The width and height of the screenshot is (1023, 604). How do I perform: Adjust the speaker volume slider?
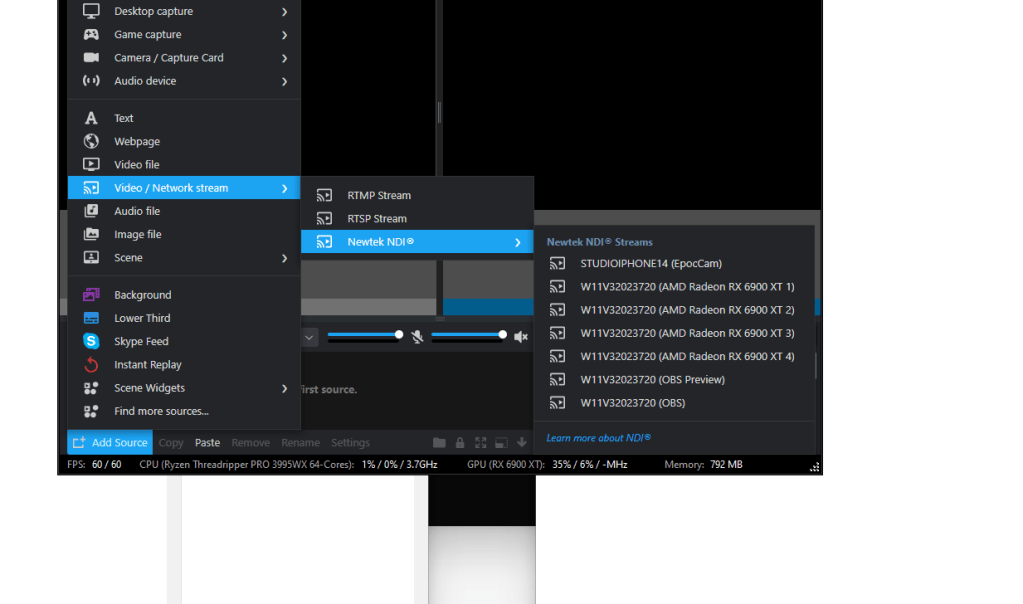[x=468, y=335]
